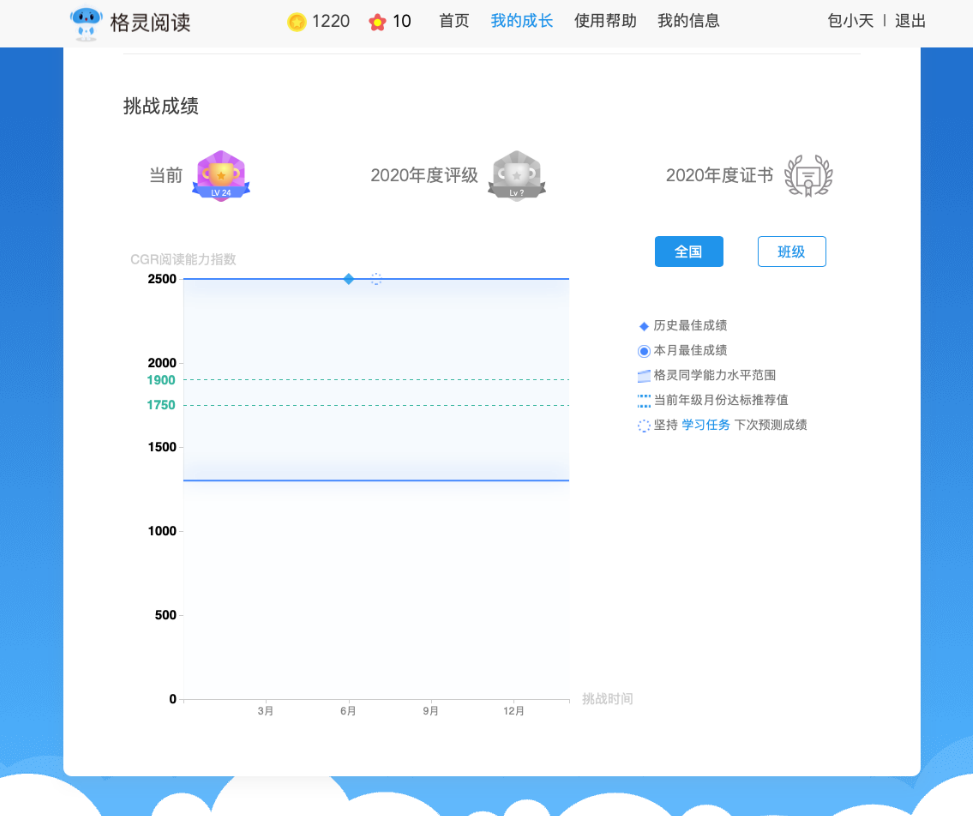Image resolution: width=973 pixels, height=816 pixels.
Task: Click the circle icon in 本月最佳成绩 legend
Action: point(644,351)
